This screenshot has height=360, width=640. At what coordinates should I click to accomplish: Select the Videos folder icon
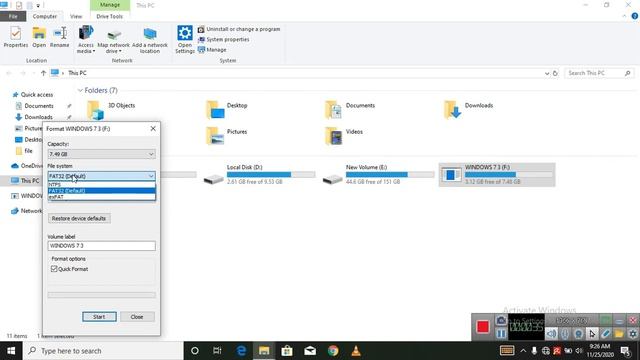pos(333,136)
